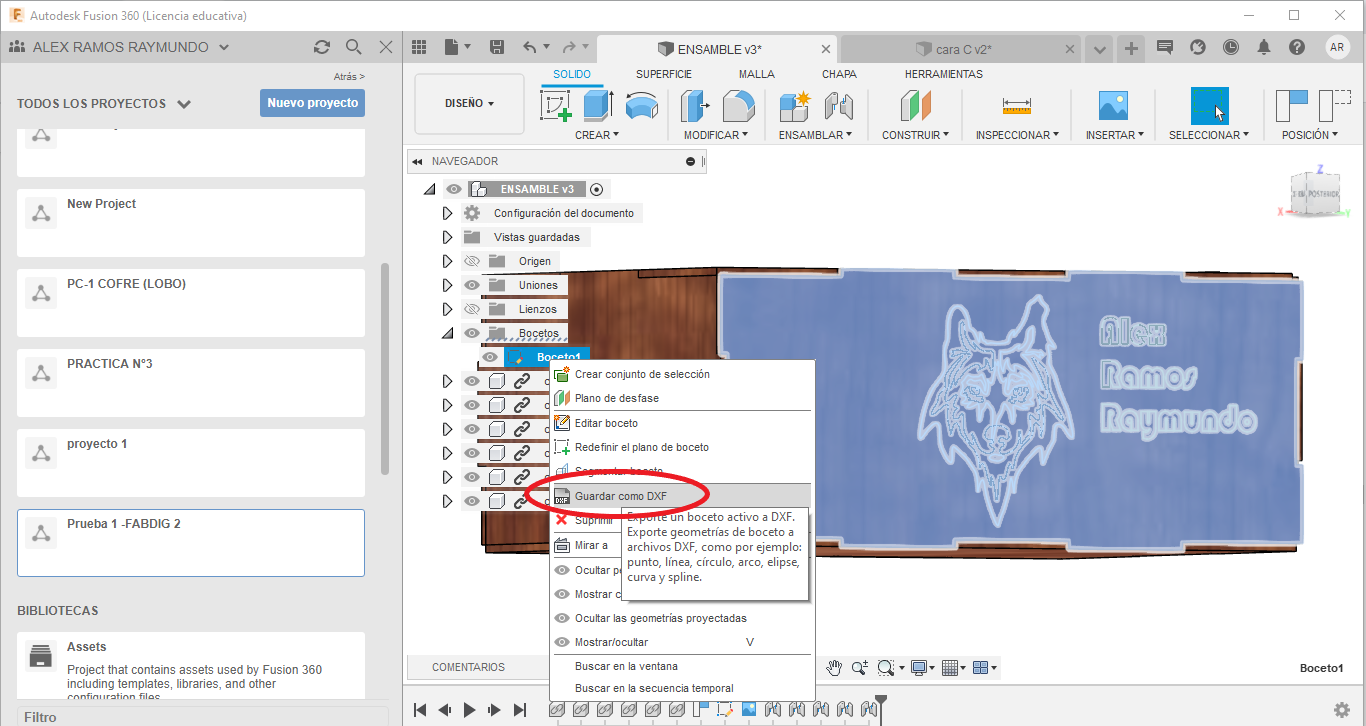Click the Measure ruler icon
Image resolution: width=1366 pixels, height=726 pixels.
pos(1017,106)
